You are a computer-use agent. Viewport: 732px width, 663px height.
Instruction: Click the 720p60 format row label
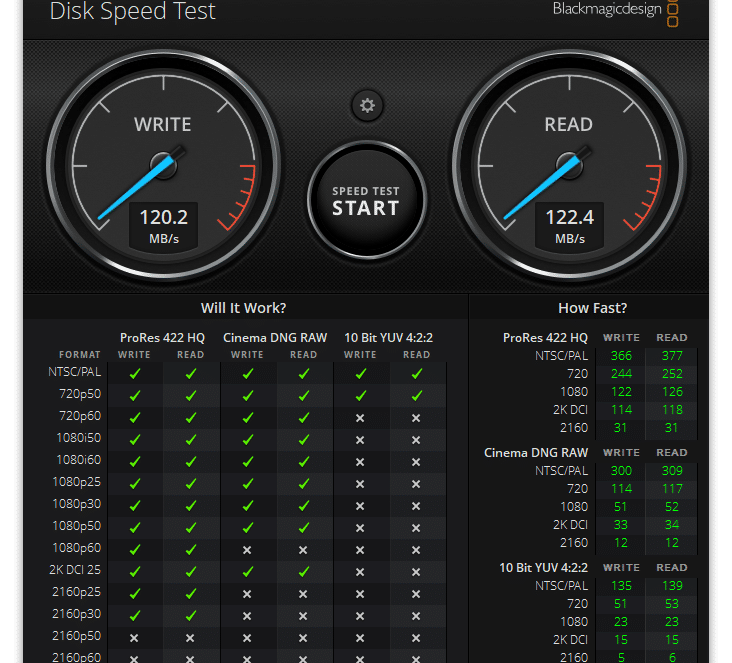pyautogui.click(x=80, y=416)
